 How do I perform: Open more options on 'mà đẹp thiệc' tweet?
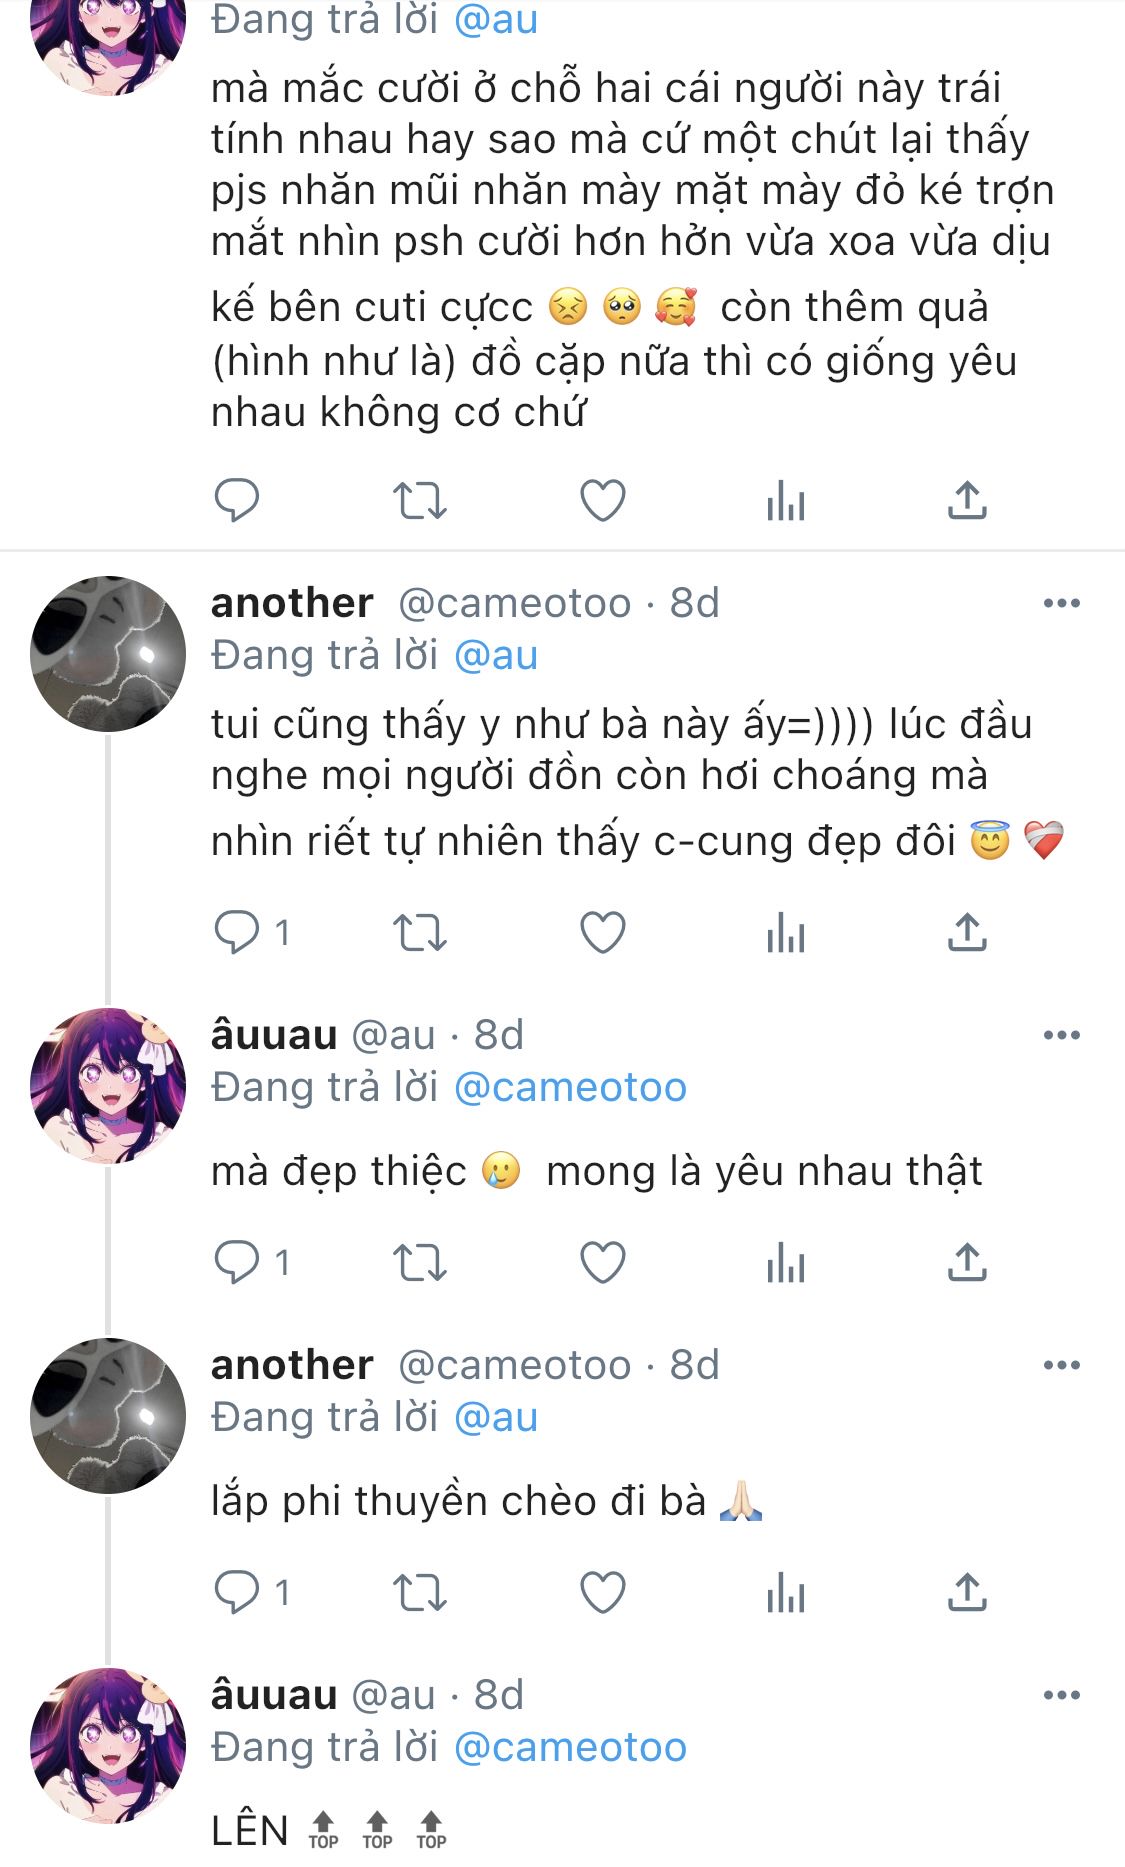[x=1061, y=1035]
